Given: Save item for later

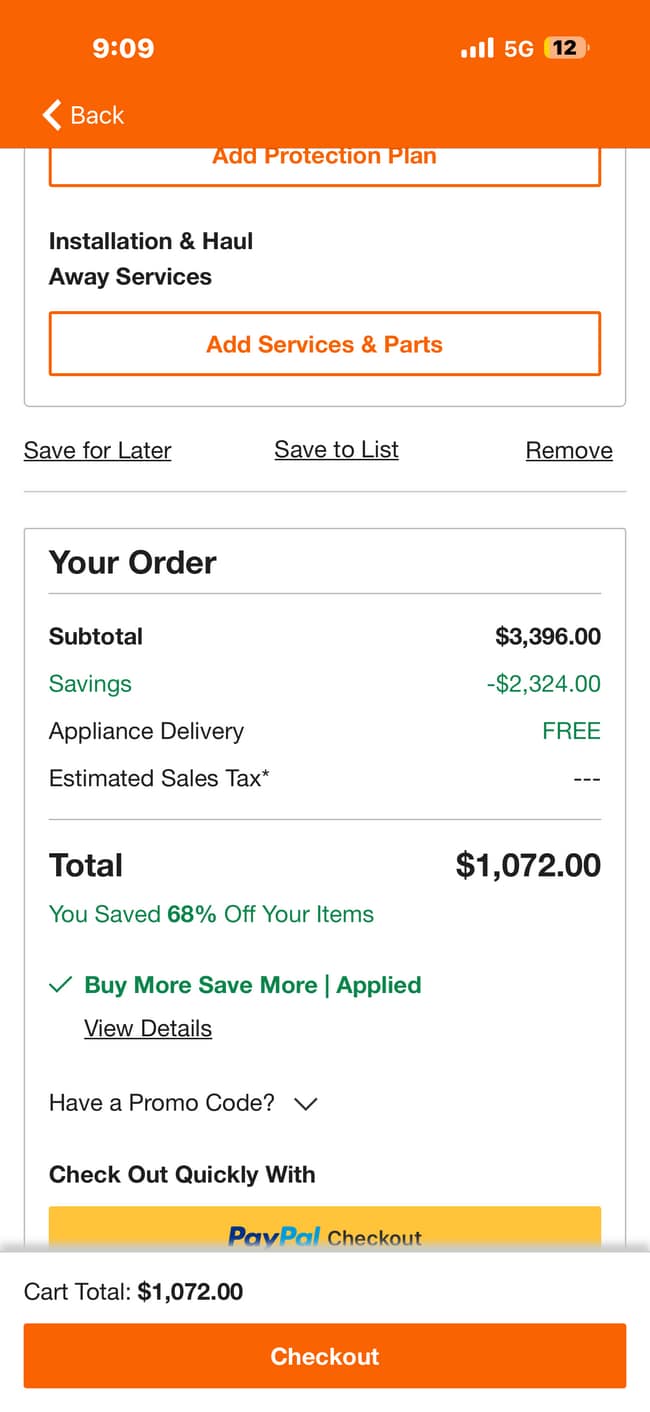Looking at the screenshot, I should [x=97, y=451].
